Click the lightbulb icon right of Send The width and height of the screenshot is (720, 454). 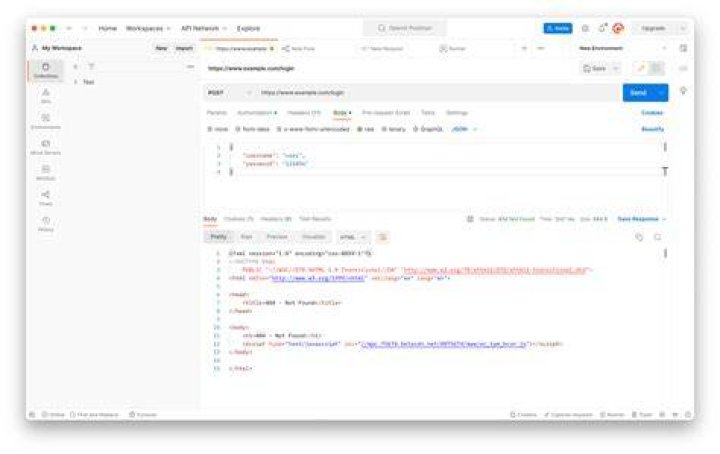coord(683,91)
